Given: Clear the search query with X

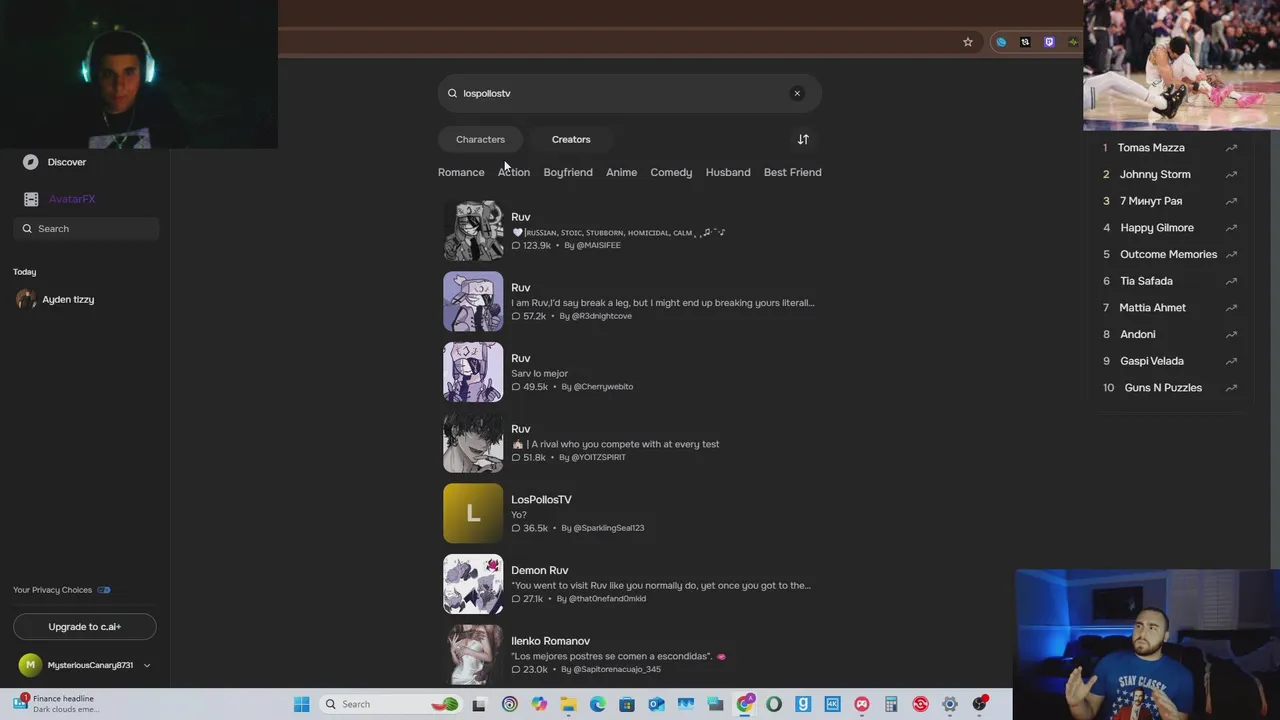Looking at the screenshot, I should [x=797, y=93].
